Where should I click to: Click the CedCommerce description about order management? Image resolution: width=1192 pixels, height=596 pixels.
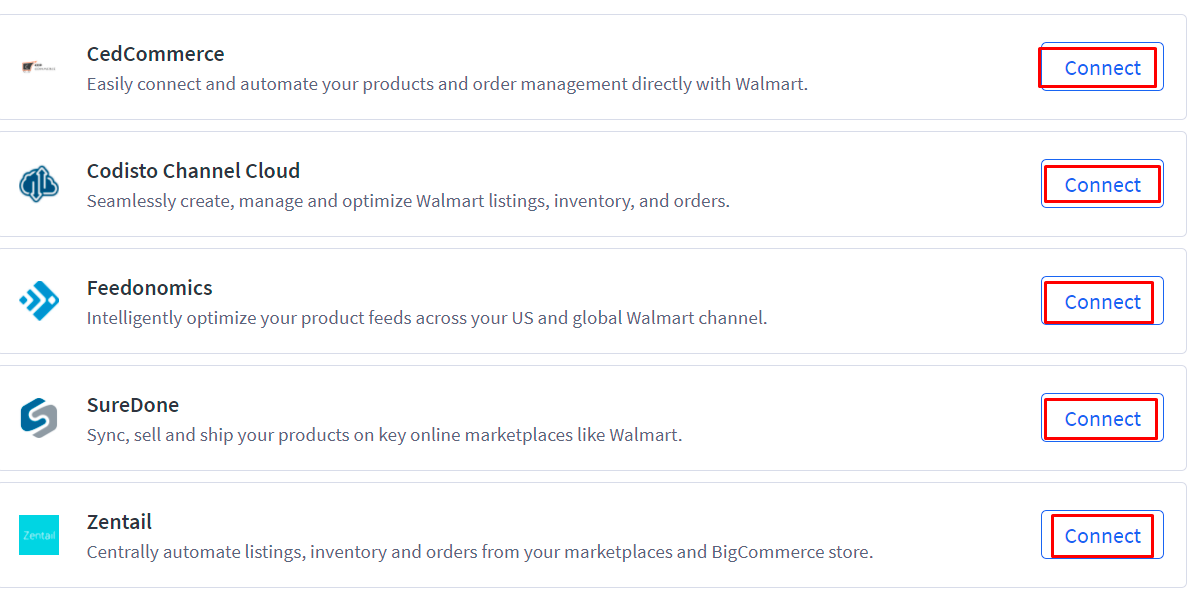447,84
